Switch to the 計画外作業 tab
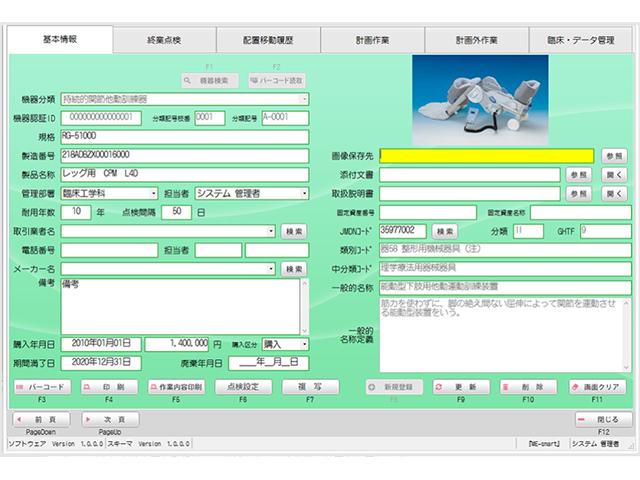 pos(477,40)
